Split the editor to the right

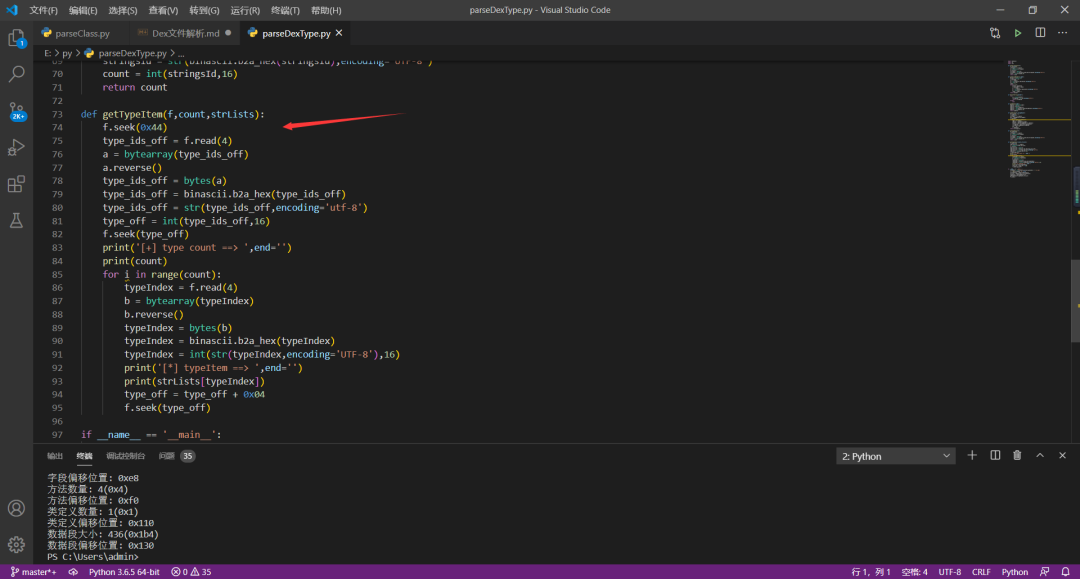pos(1040,33)
